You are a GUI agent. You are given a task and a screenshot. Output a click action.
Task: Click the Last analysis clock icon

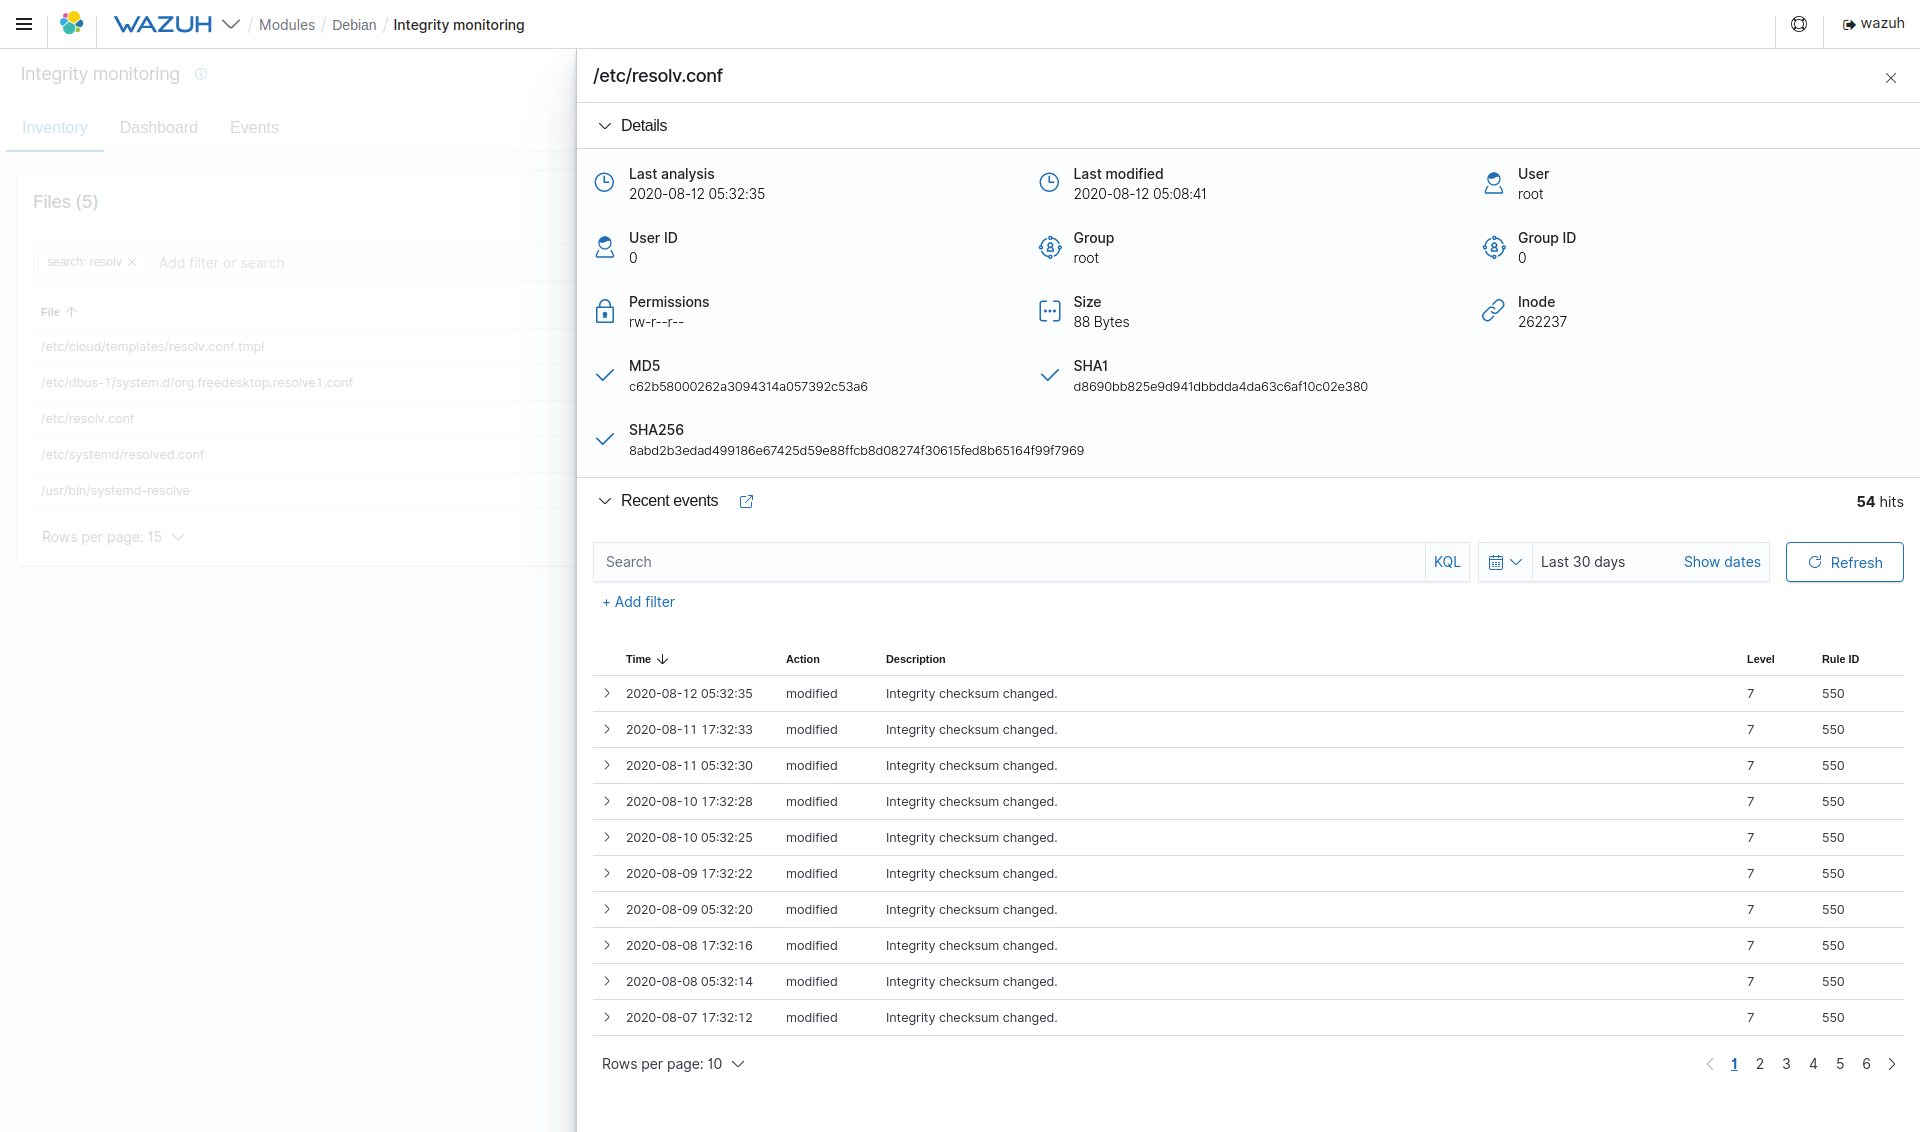point(605,182)
